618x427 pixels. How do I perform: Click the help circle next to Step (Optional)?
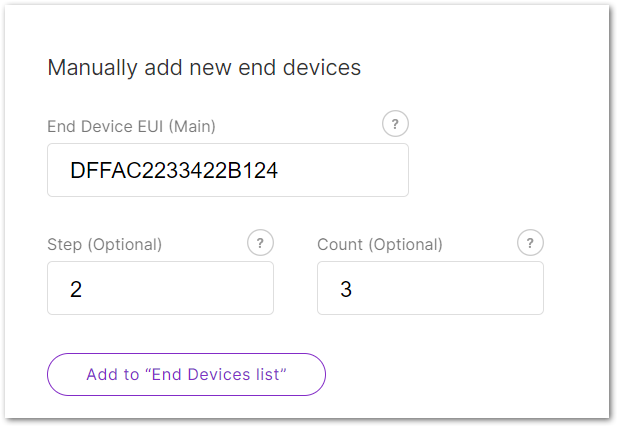click(x=260, y=242)
